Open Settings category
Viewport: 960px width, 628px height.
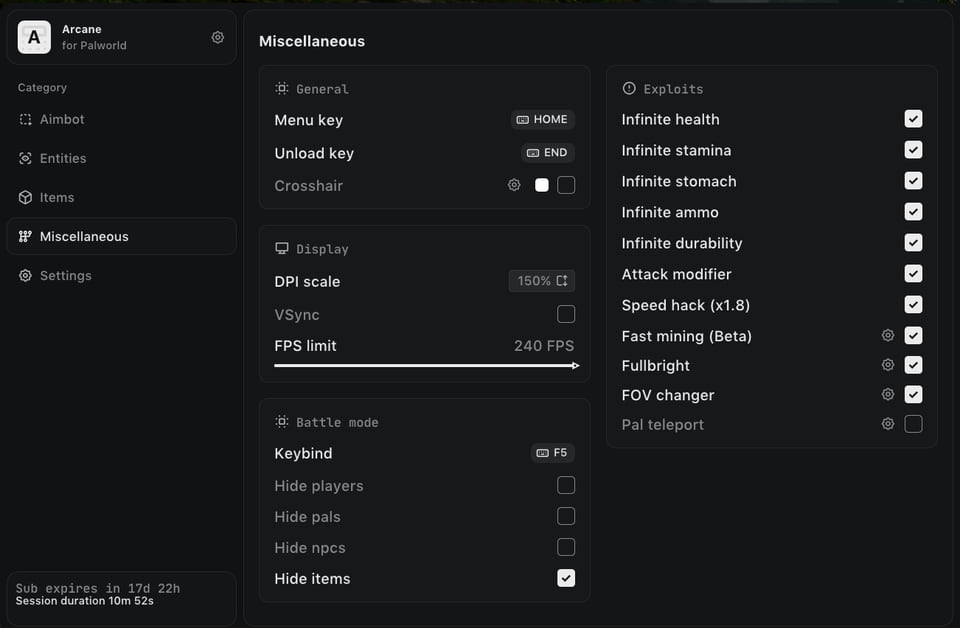click(x=121, y=275)
